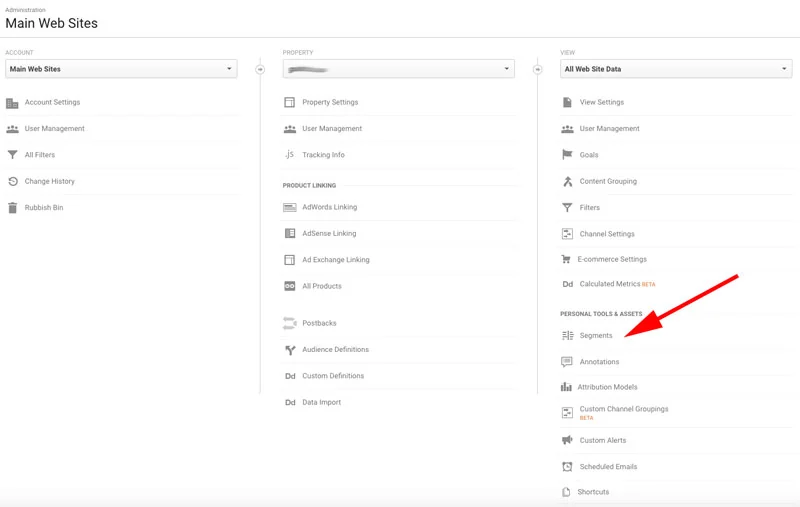The image size is (800, 507).
Task: Expand the All Web Site Data view dropdown
Action: (676, 69)
